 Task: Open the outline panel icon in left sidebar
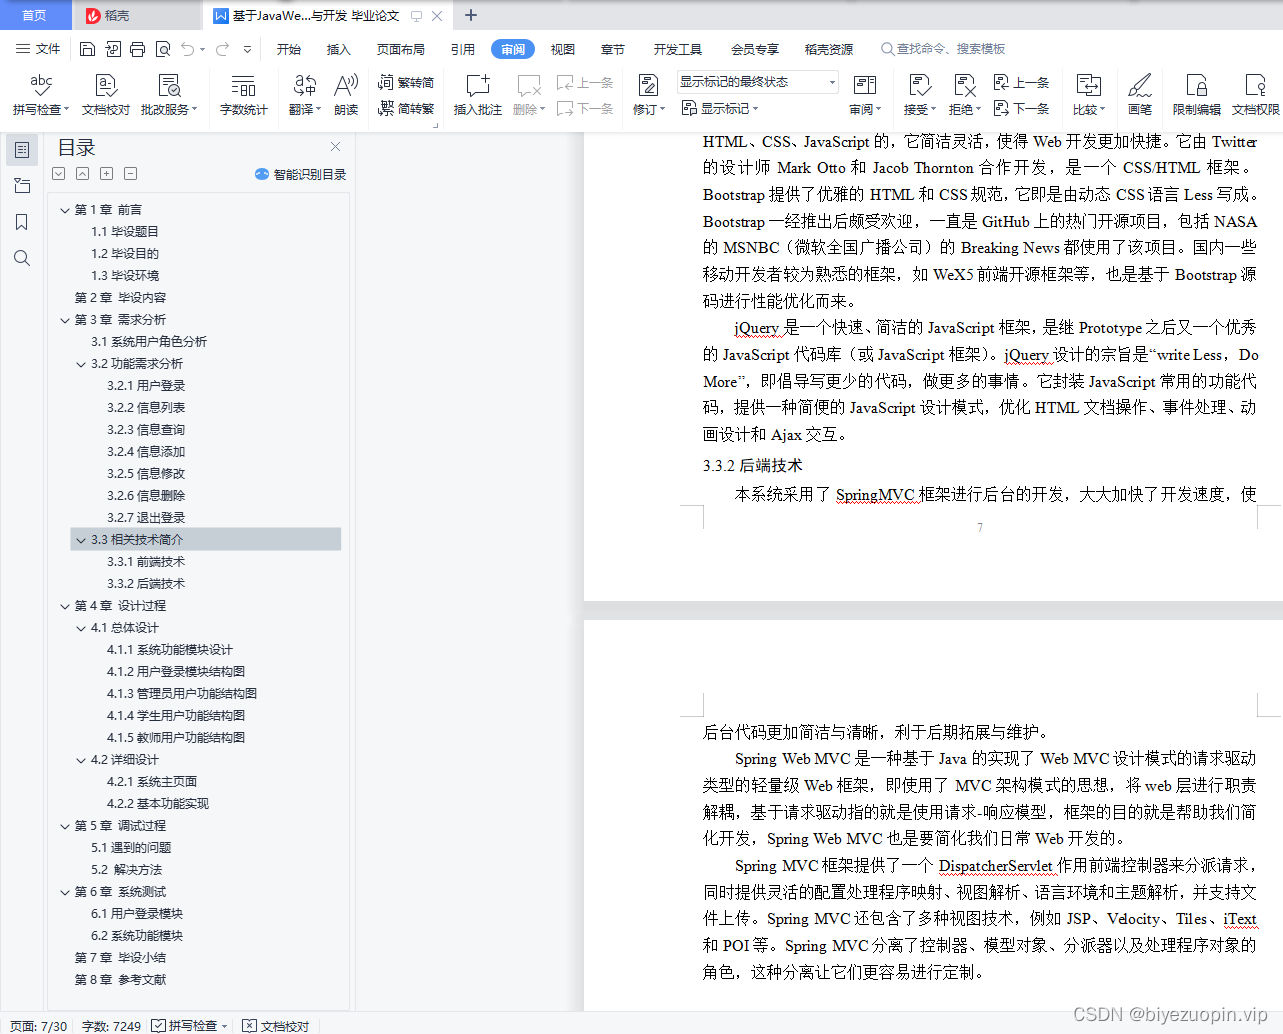pos(21,150)
